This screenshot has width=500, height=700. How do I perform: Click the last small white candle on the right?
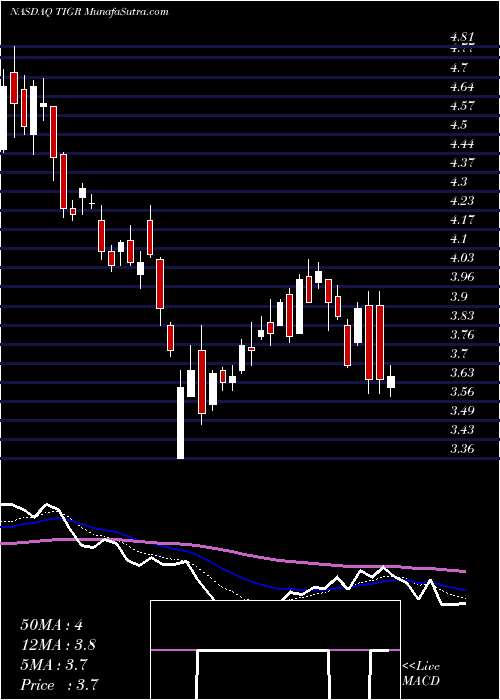pos(391,382)
